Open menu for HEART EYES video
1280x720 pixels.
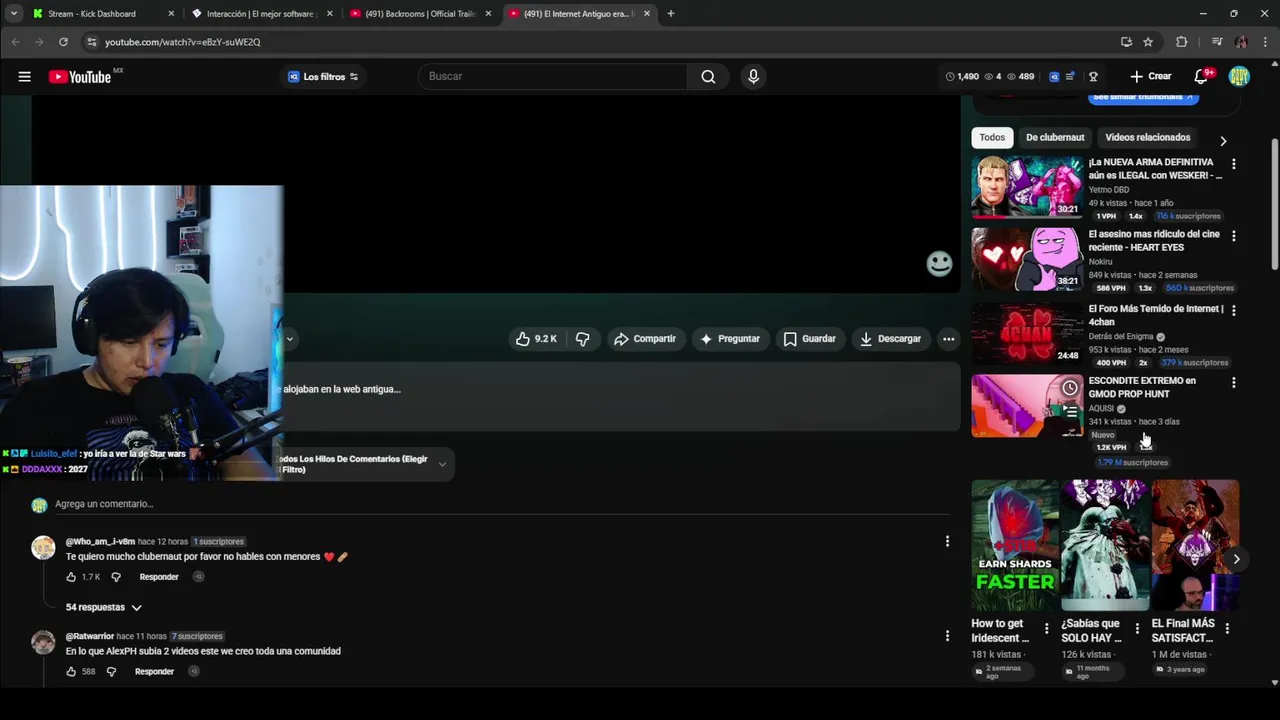coord(1233,236)
